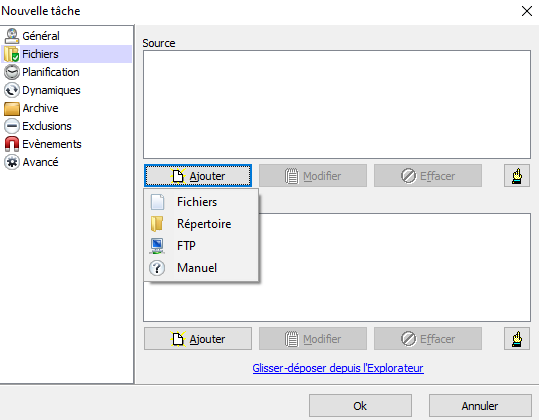
Task: Click the blank page icon beside Fichiers menu entry
Action: tap(157, 202)
